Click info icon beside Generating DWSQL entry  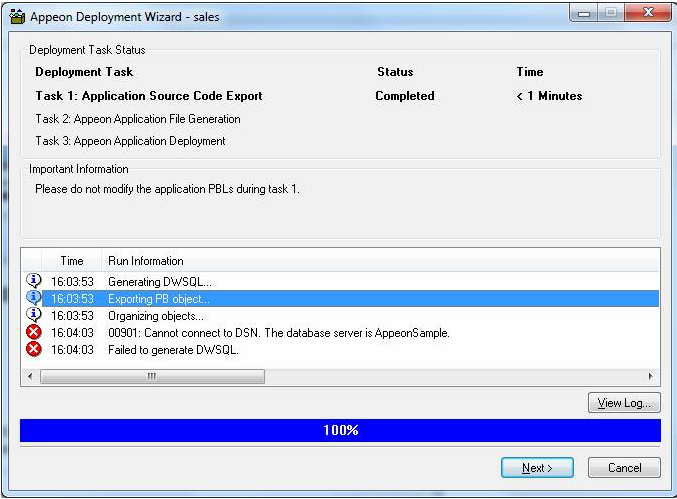34,281
